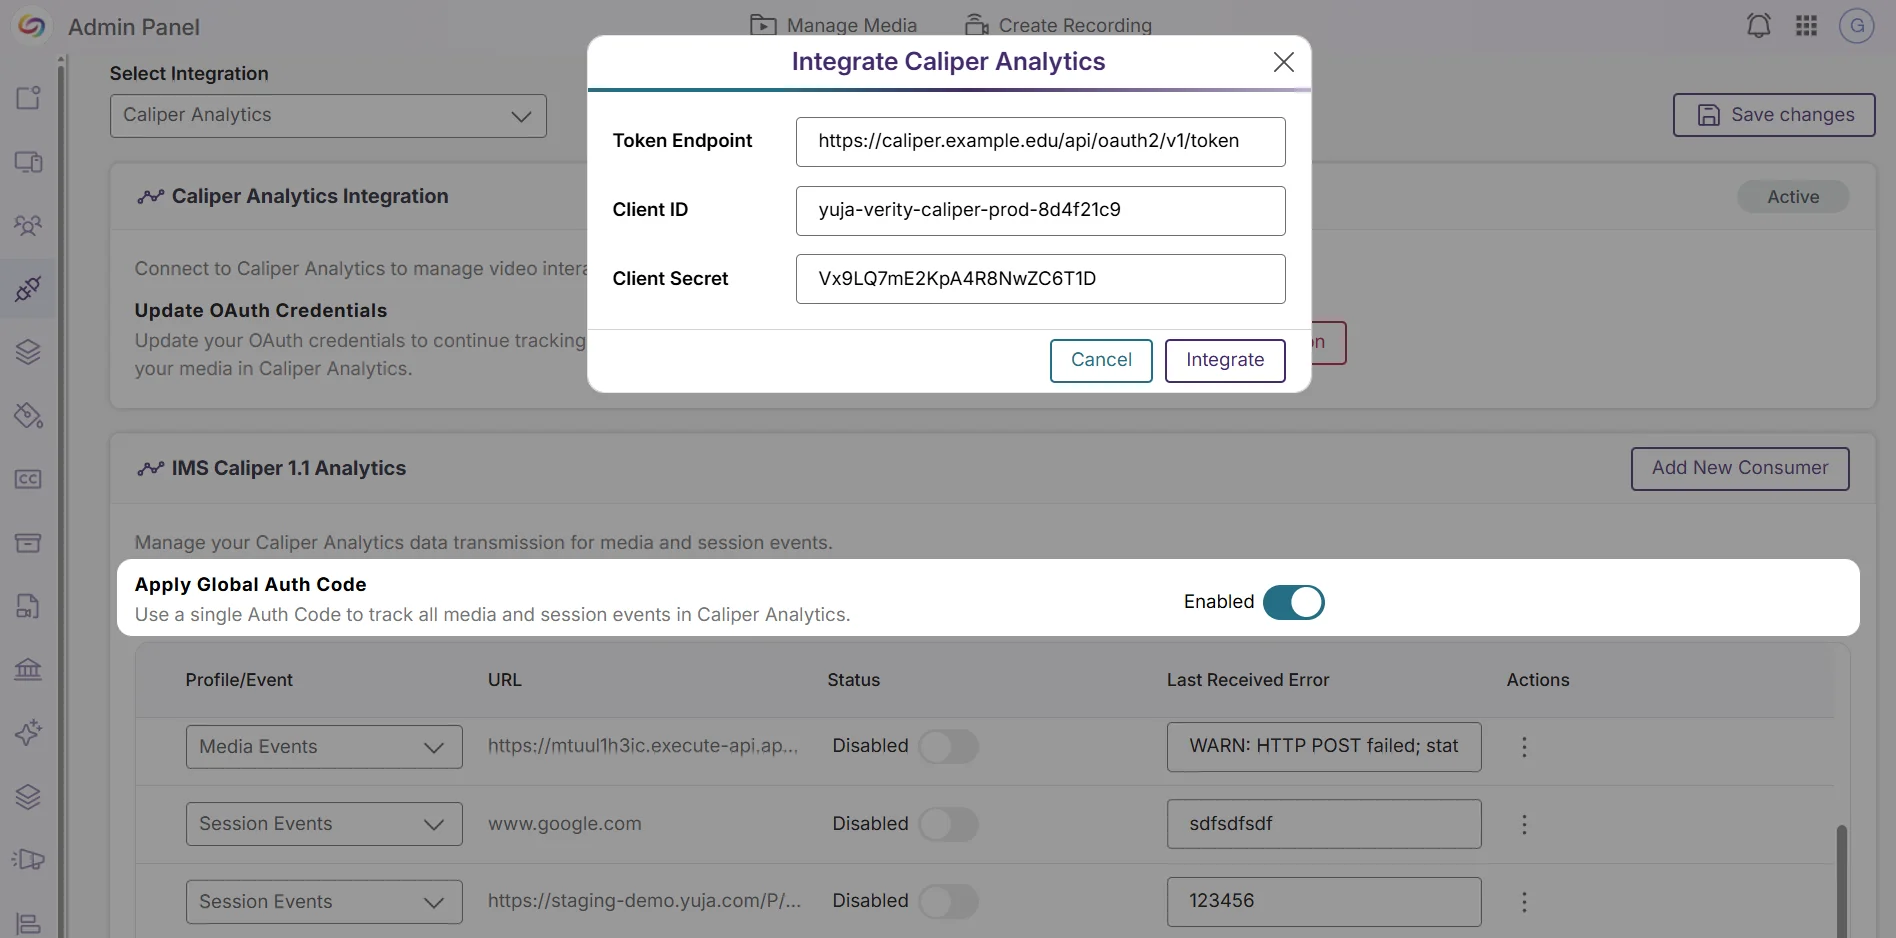Enable the www.google.com Session Events toggle
Screen dimensions: 1896x938
(948, 824)
